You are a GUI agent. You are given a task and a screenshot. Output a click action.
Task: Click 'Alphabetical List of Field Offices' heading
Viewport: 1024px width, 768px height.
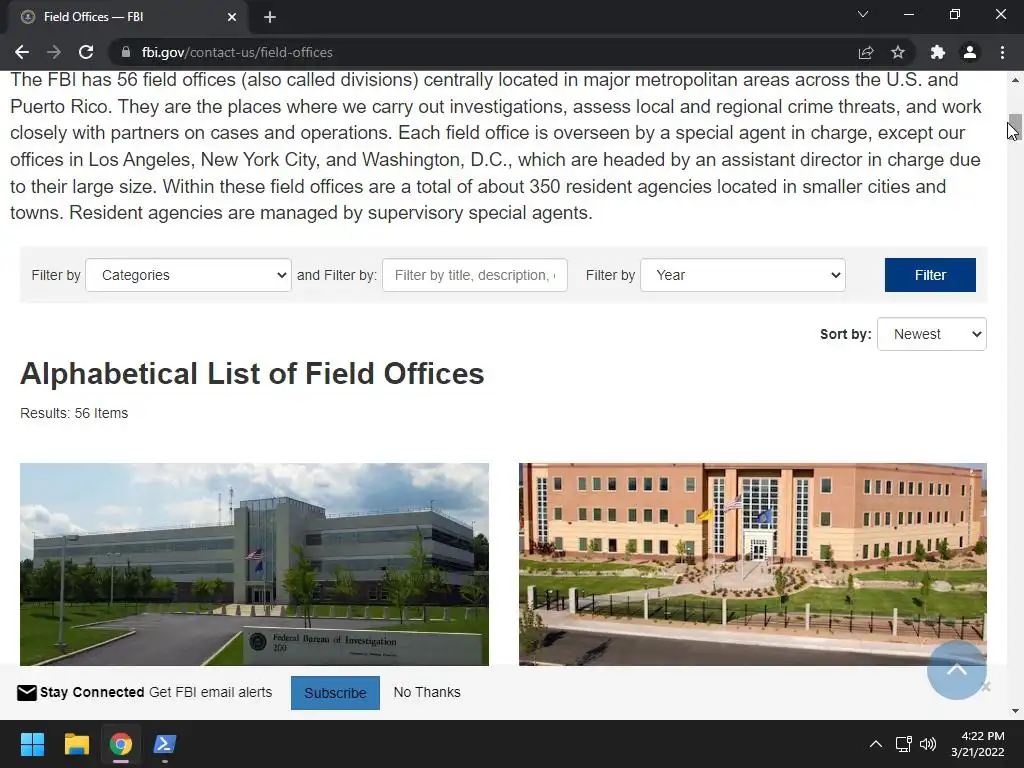coord(252,374)
